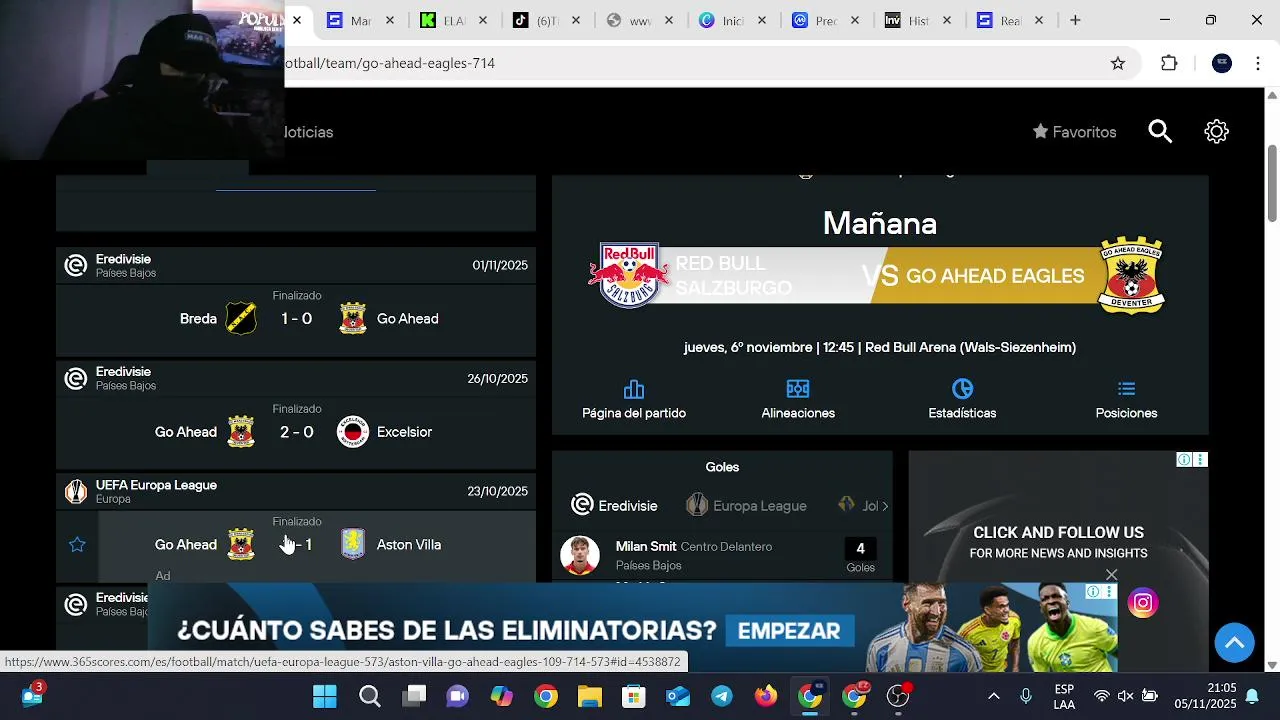Switch to the 'Hist' Investing tab
Screen dimensions: 1280x720
click(x=919, y=20)
